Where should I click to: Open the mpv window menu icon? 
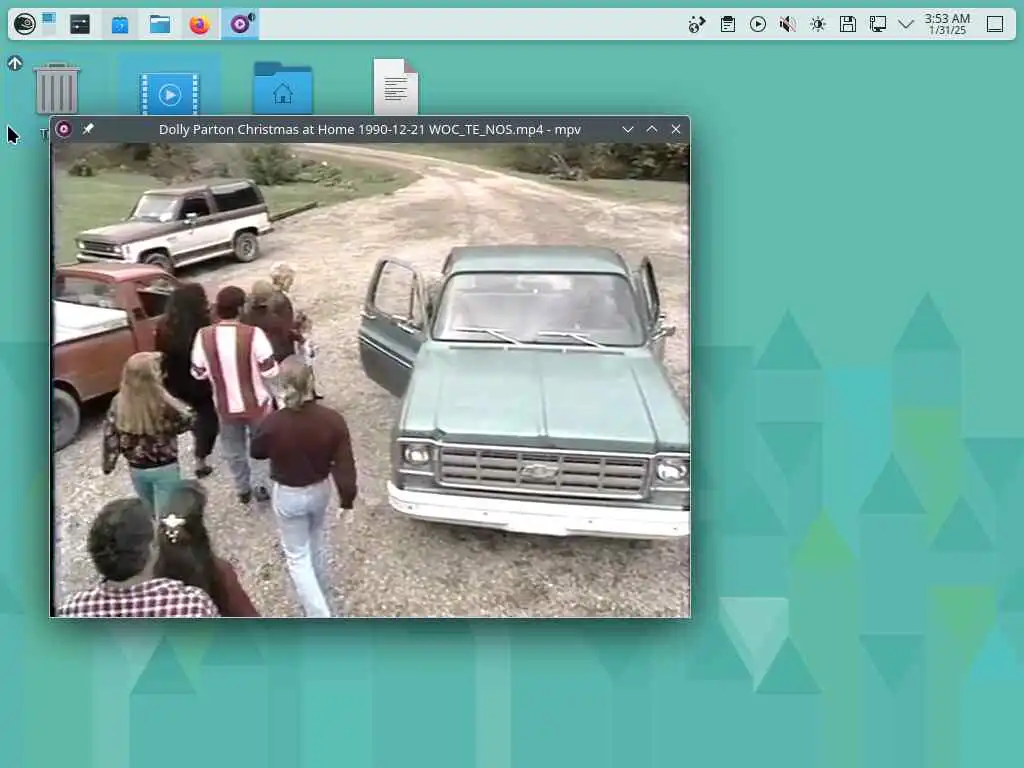tap(64, 129)
